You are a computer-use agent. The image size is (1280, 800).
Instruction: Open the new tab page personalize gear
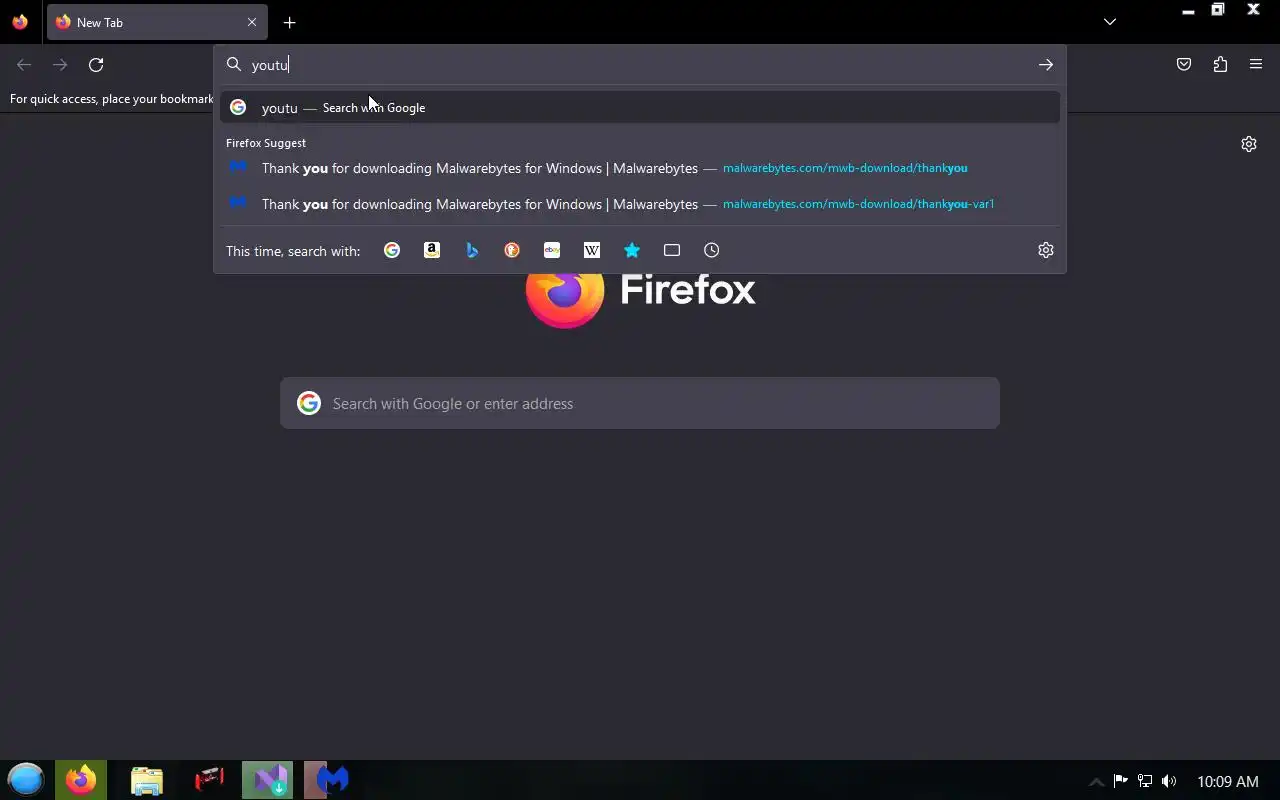point(1249,144)
